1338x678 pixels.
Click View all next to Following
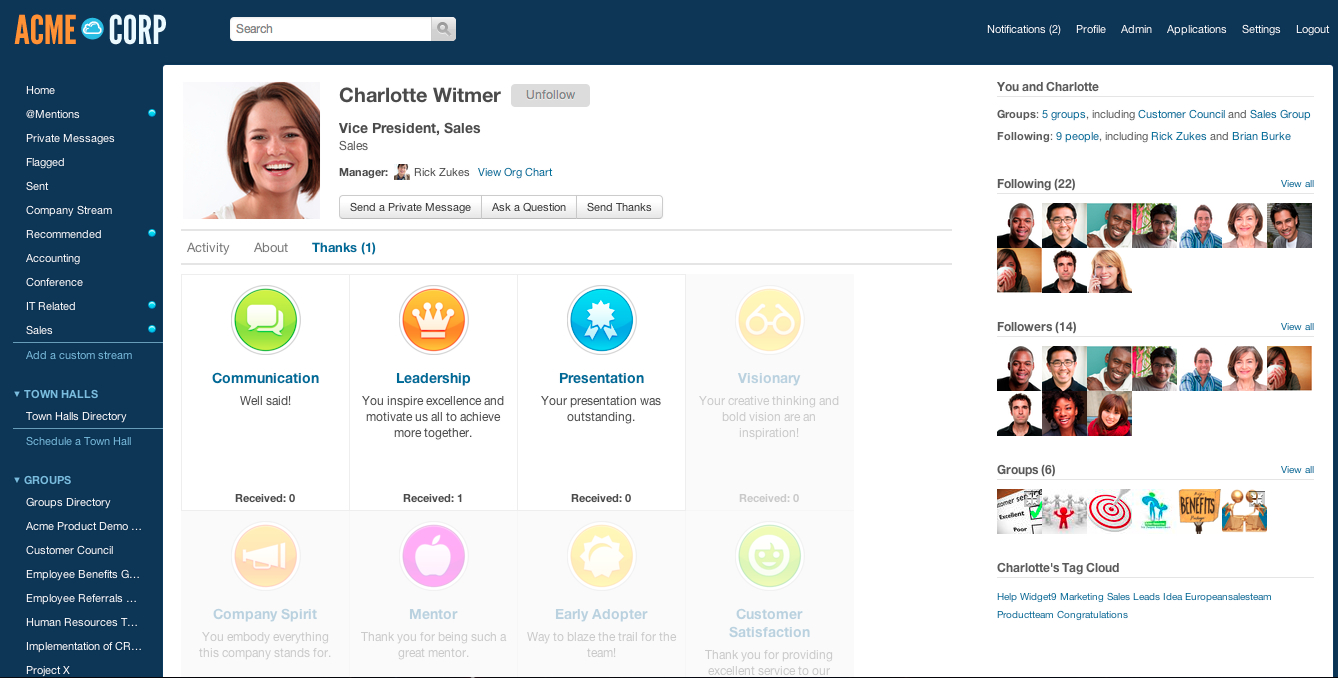(1297, 184)
